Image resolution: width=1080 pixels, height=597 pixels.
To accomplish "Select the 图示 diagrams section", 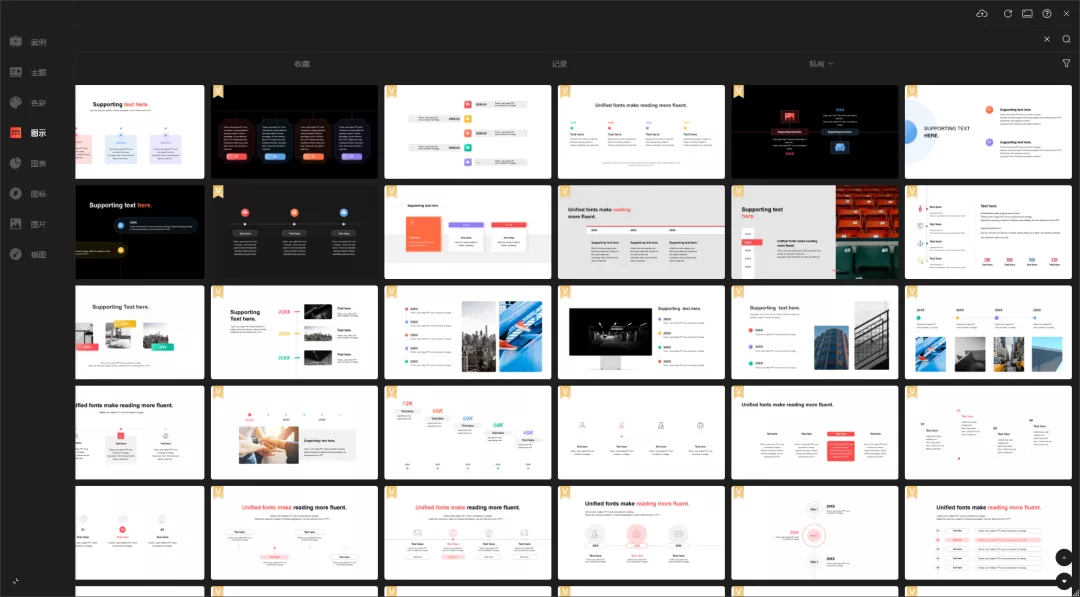I will [28, 133].
